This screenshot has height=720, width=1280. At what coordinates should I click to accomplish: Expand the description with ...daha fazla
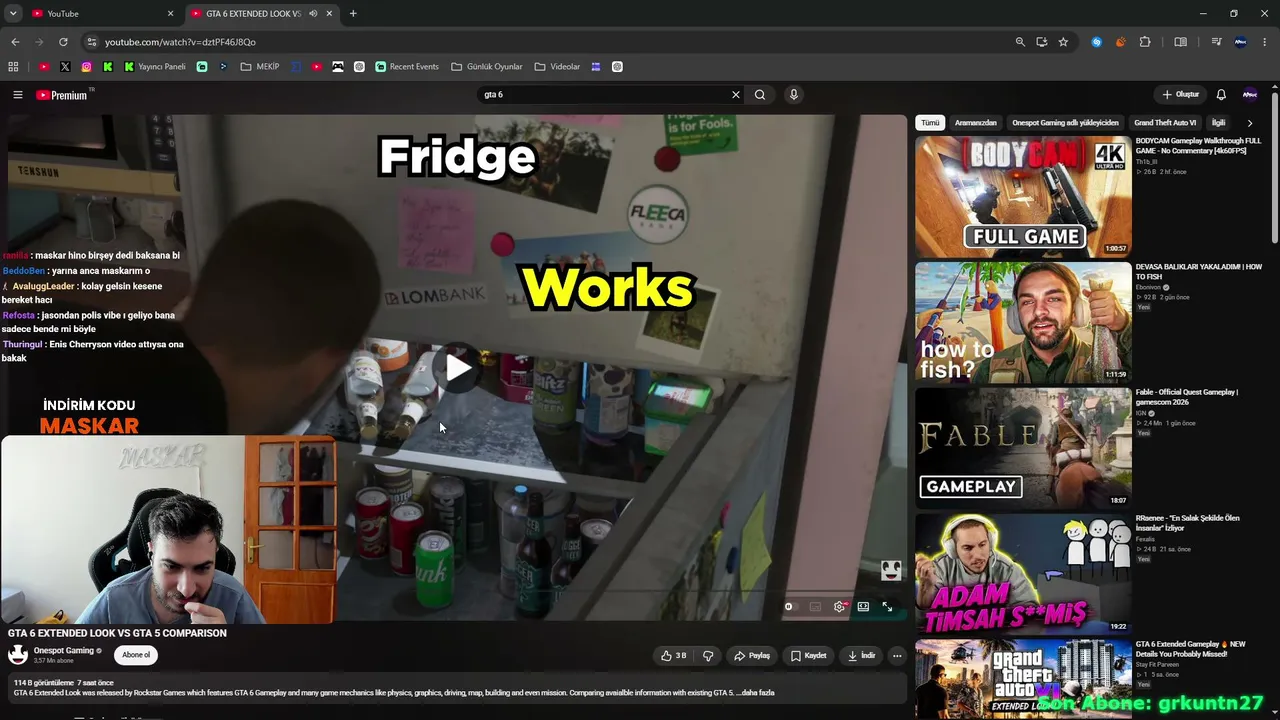click(x=755, y=692)
